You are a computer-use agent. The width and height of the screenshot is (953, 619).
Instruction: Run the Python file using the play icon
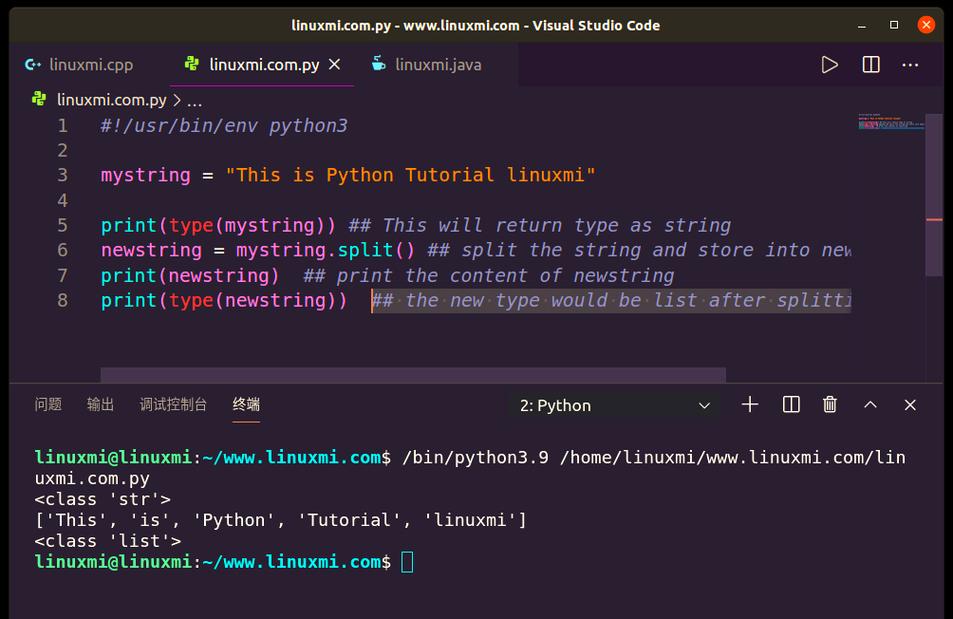coord(830,64)
